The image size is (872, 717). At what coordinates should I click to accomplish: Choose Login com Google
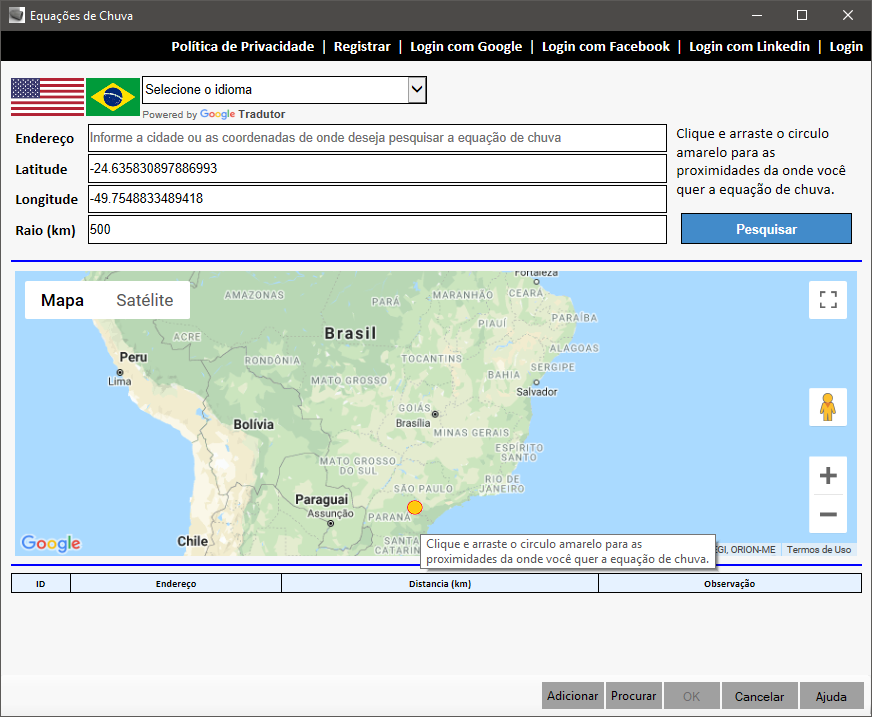(x=466, y=46)
